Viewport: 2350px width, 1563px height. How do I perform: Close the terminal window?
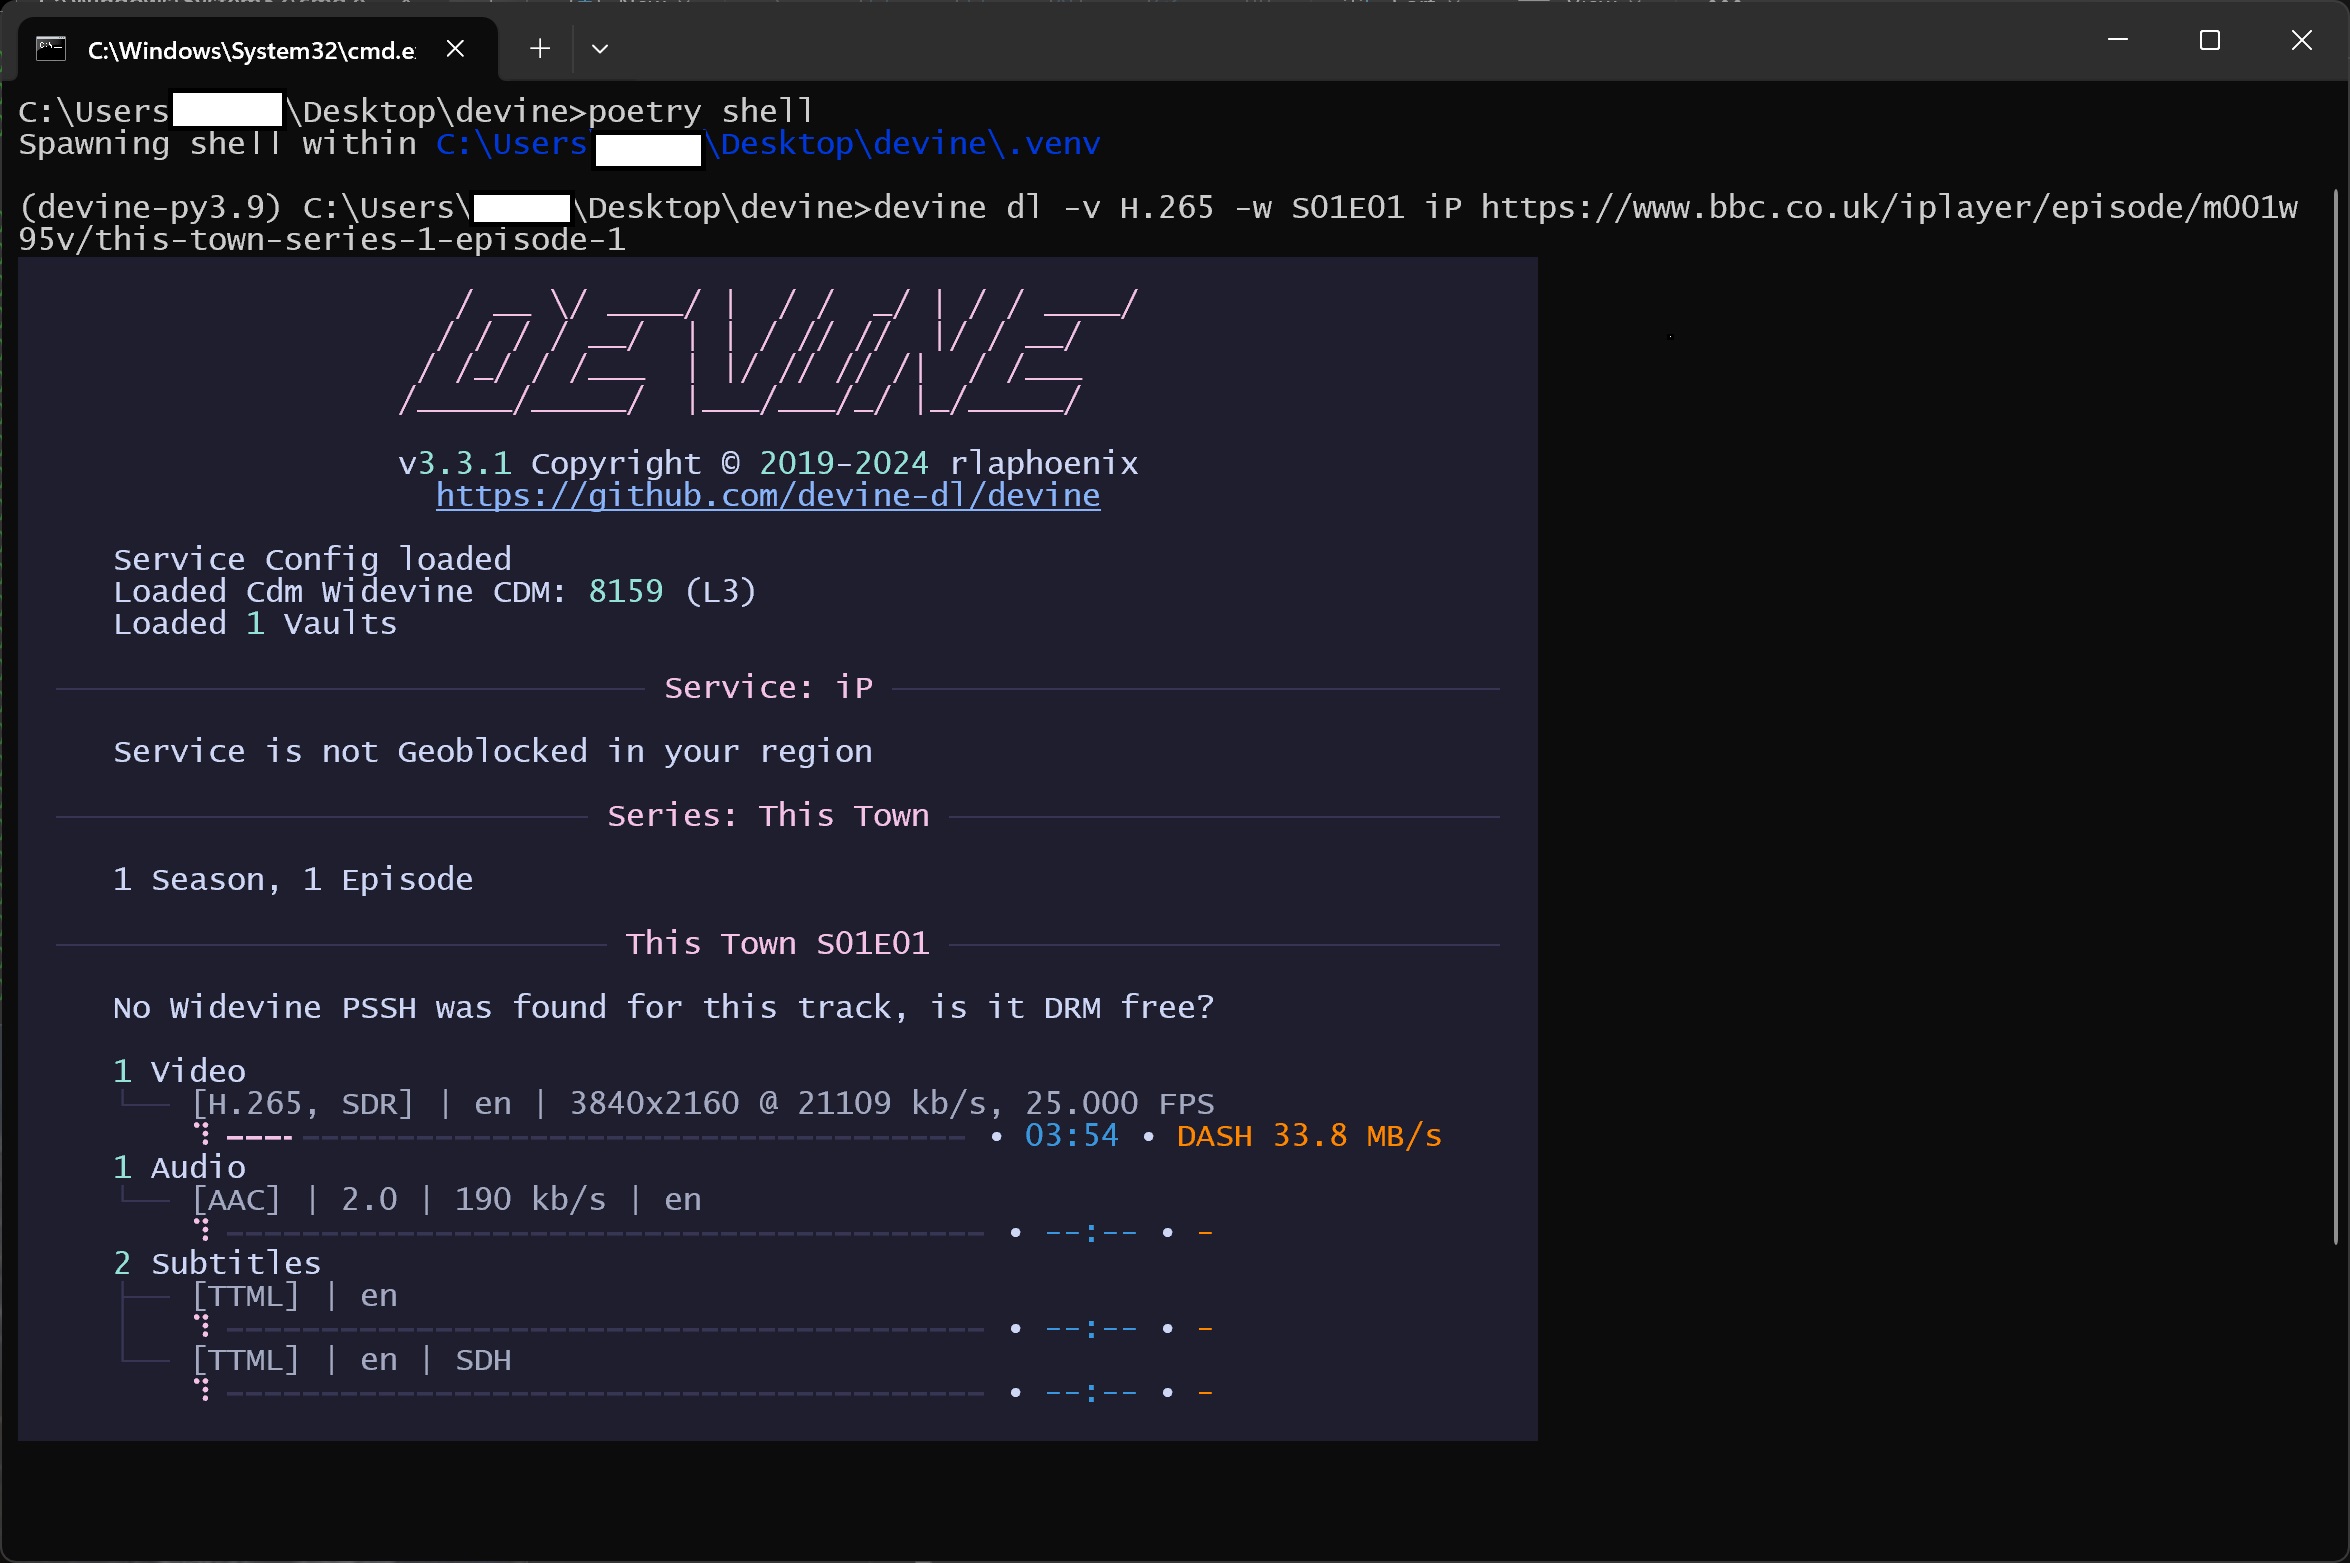[2301, 41]
